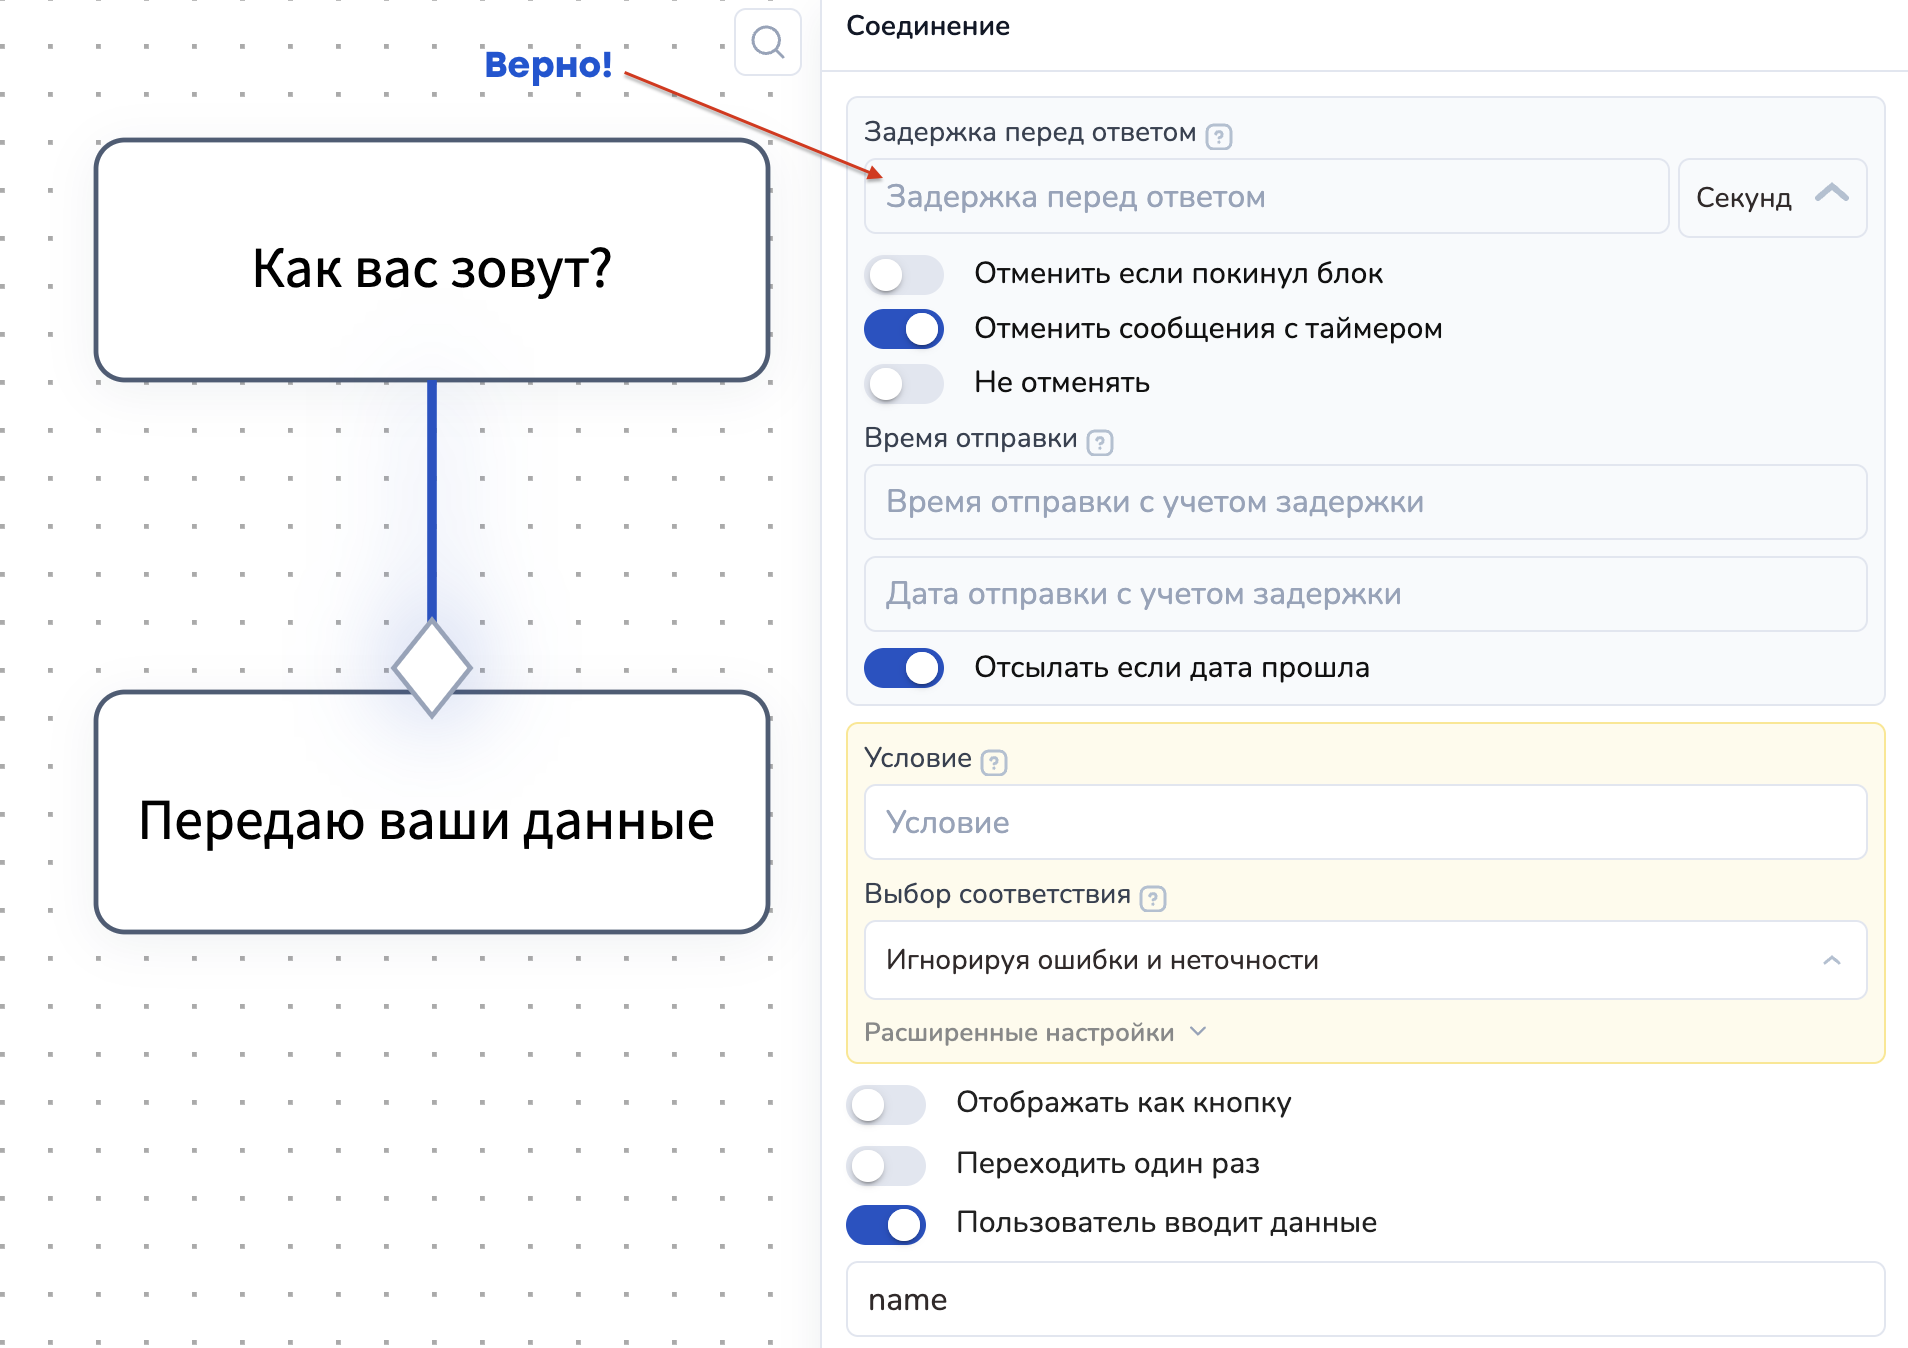Select the diamond connector on the arrow
Image resolution: width=1908 pixels, height=1348 pixels.
click(x=432, y=668)
